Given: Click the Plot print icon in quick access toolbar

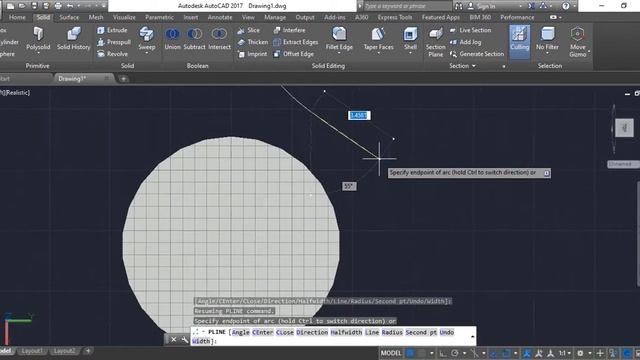Looking at the screenshot, I should click(58, 6).
